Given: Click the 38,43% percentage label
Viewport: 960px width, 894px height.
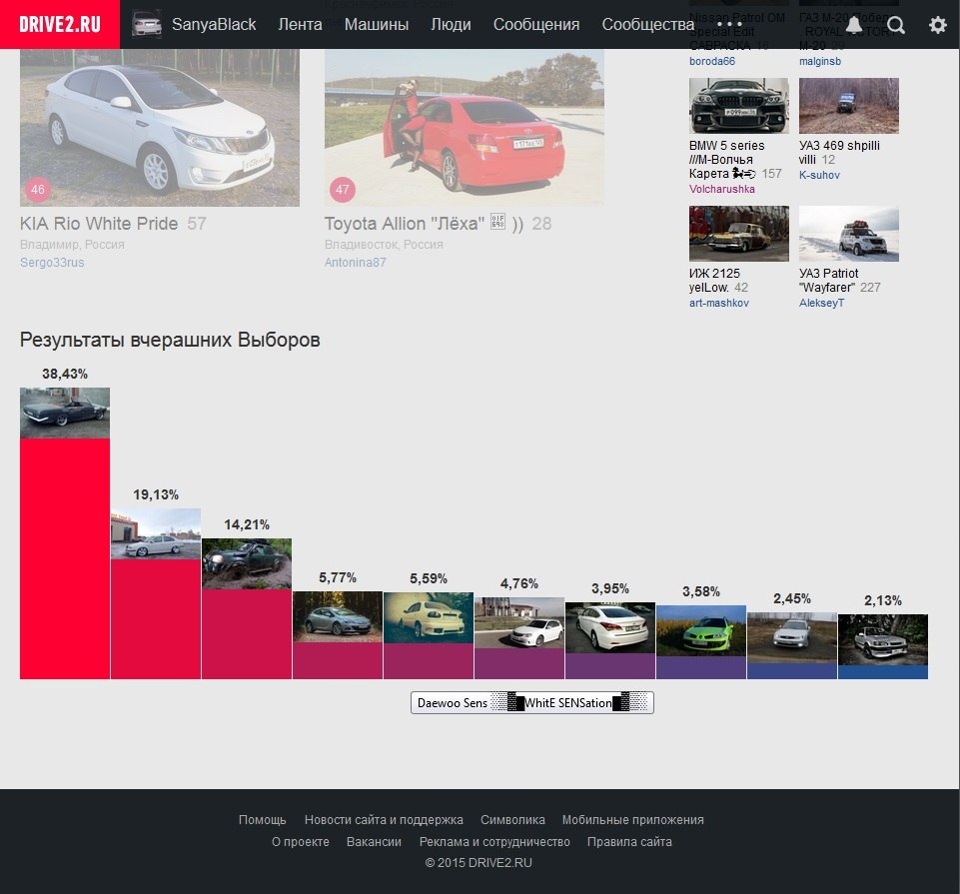Looking at the screenshot, I should (65, 374).
